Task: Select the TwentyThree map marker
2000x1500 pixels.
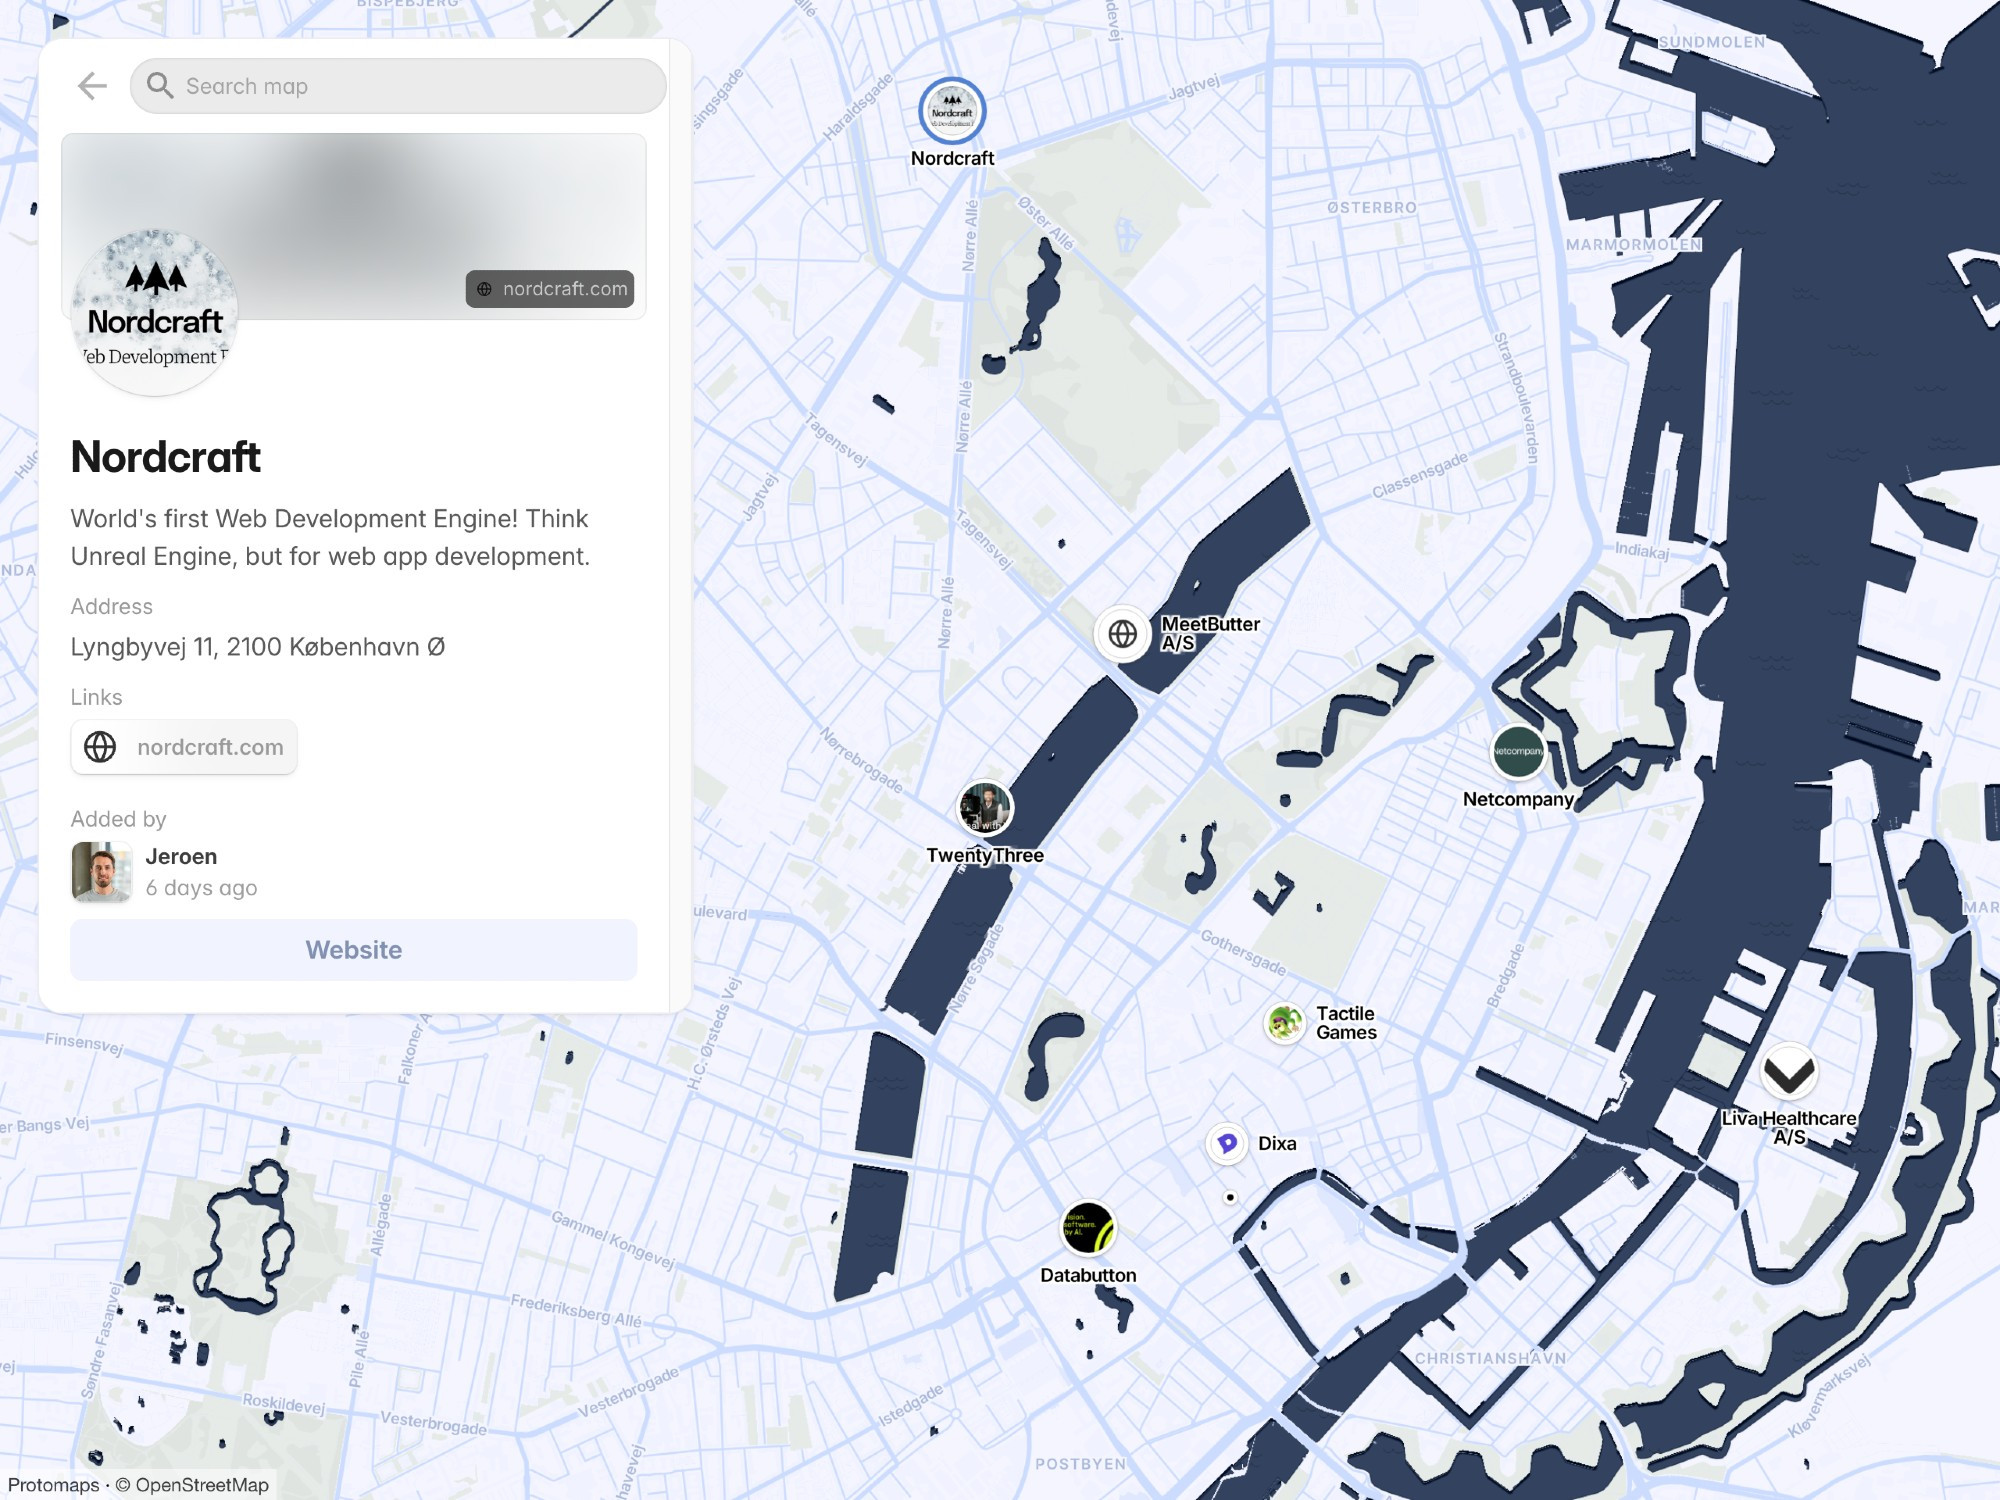Action: (985, 809)
